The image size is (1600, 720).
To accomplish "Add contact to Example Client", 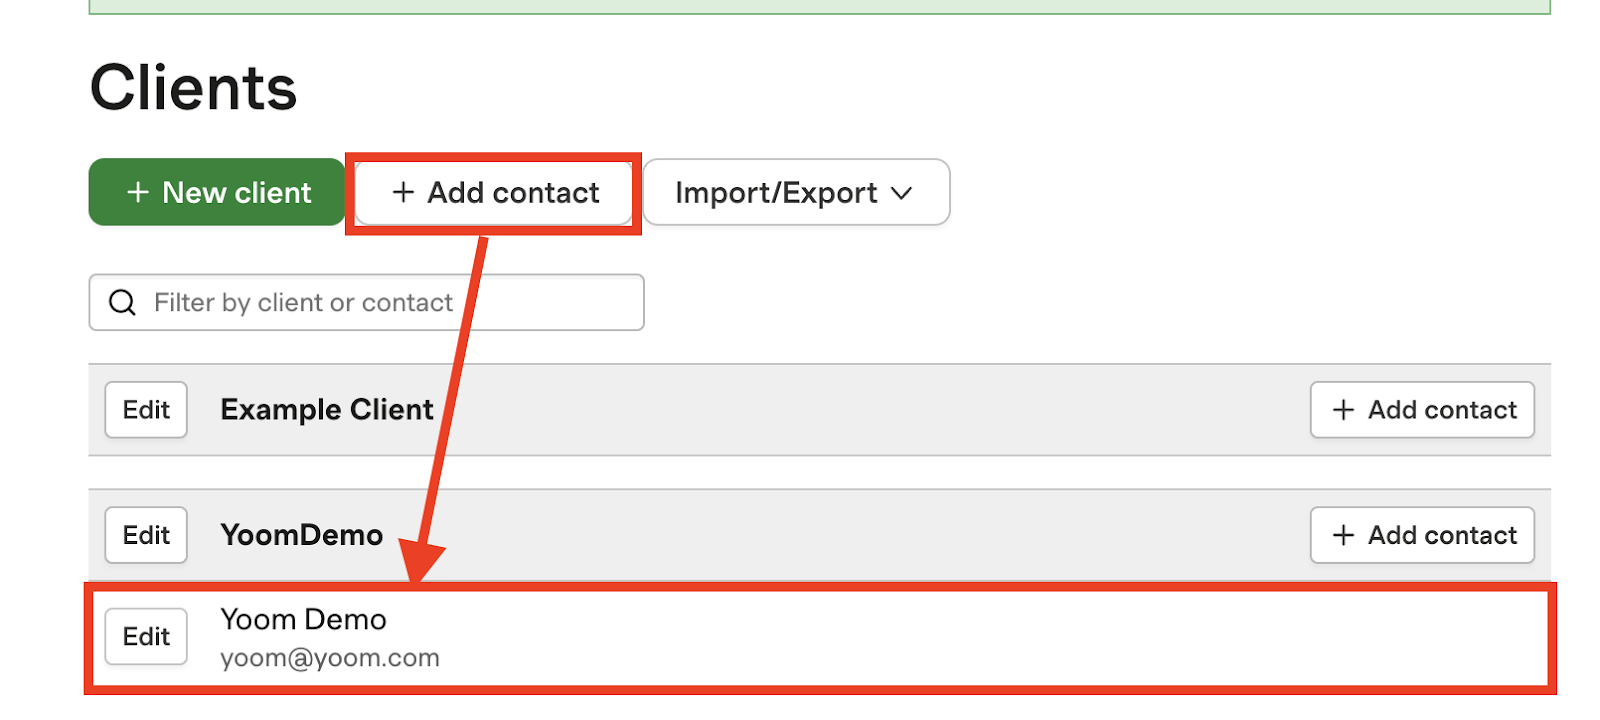I will pyautogui.click(x=1422, y=410).
